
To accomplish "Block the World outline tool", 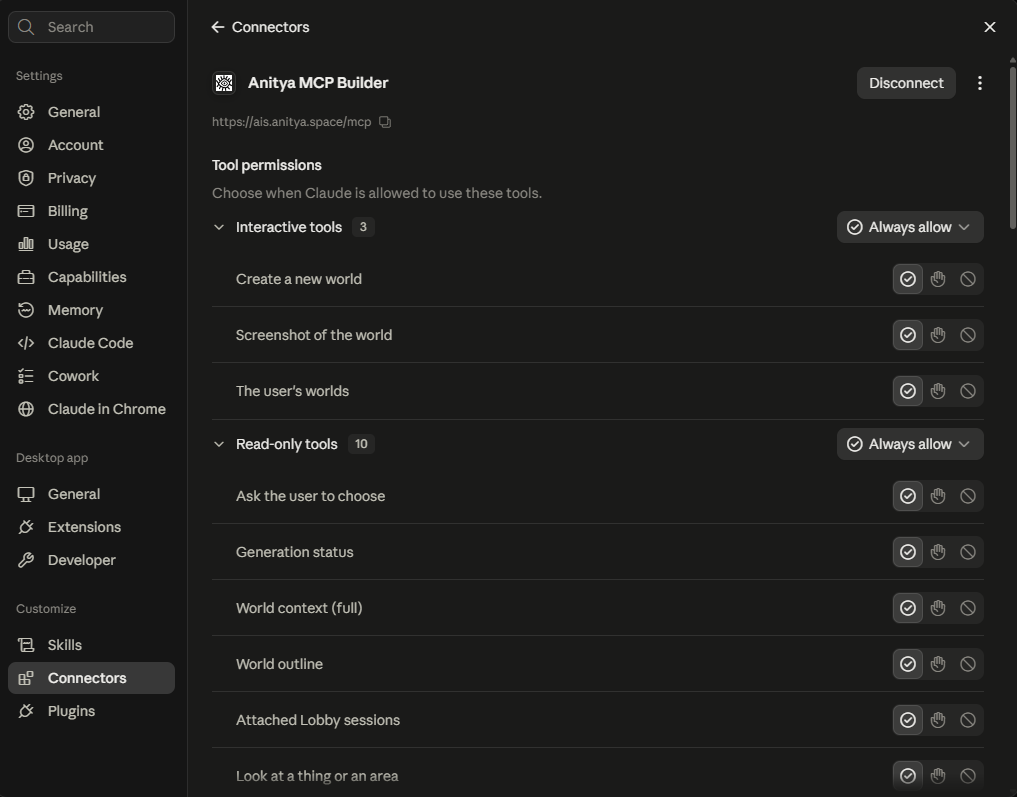I will point(968,664).
